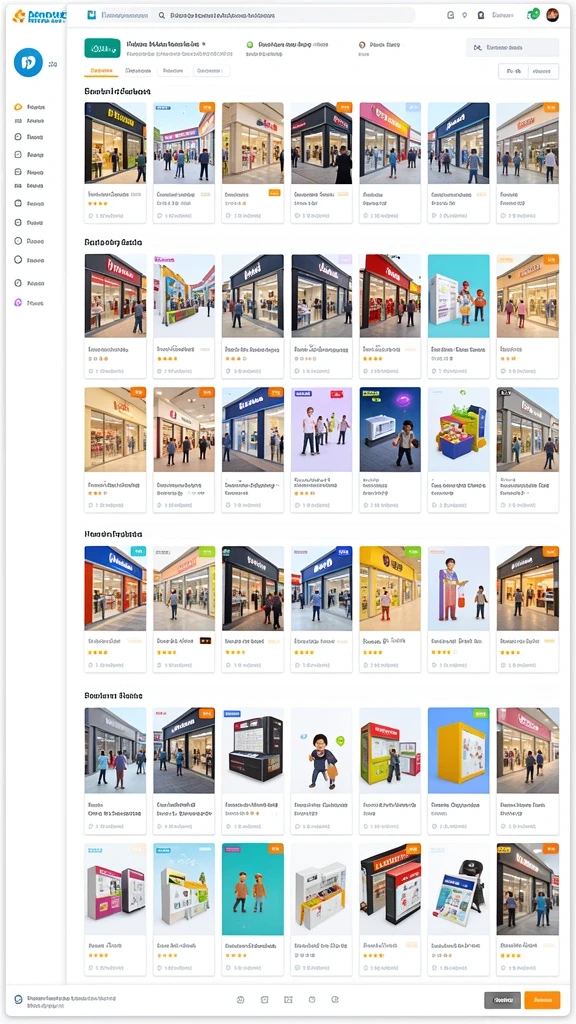Click the orange top icon in left sidebar

[18, 106]
